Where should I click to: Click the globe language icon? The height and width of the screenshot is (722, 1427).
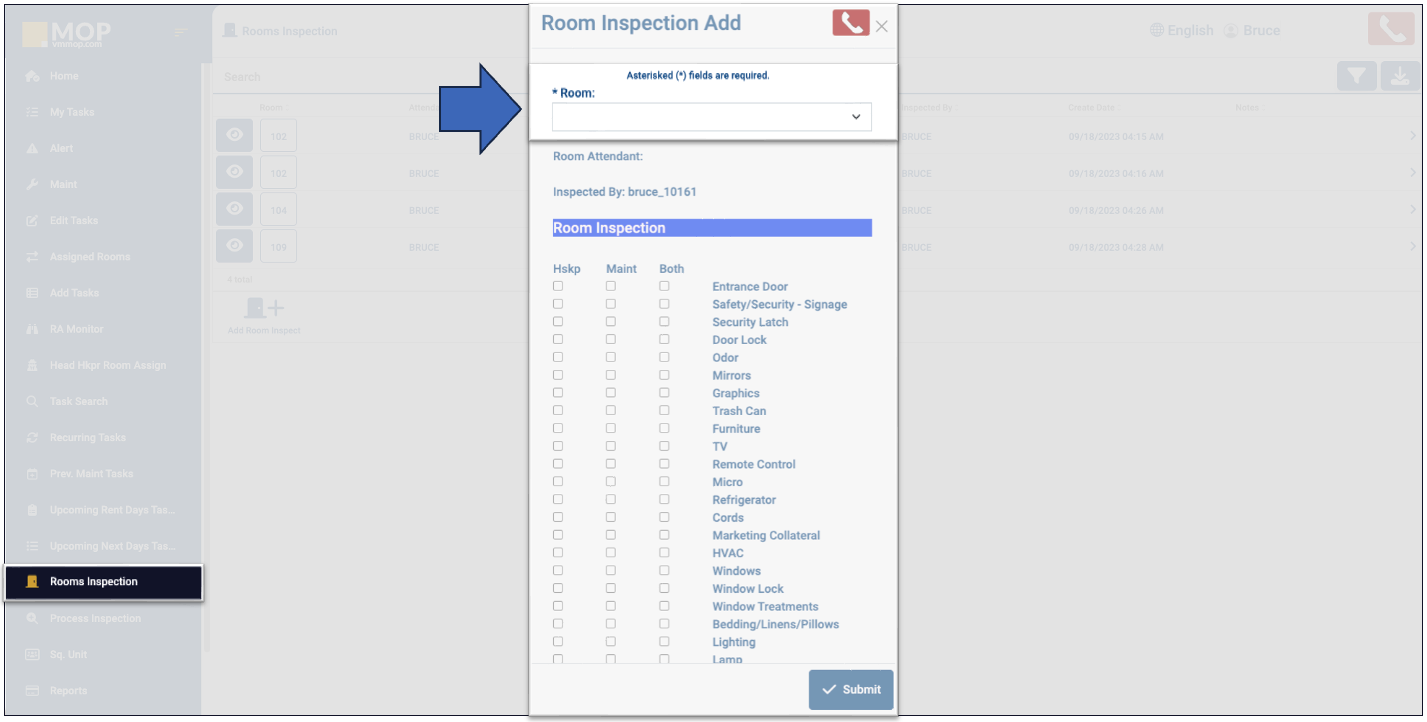(x=1157, y=31)
